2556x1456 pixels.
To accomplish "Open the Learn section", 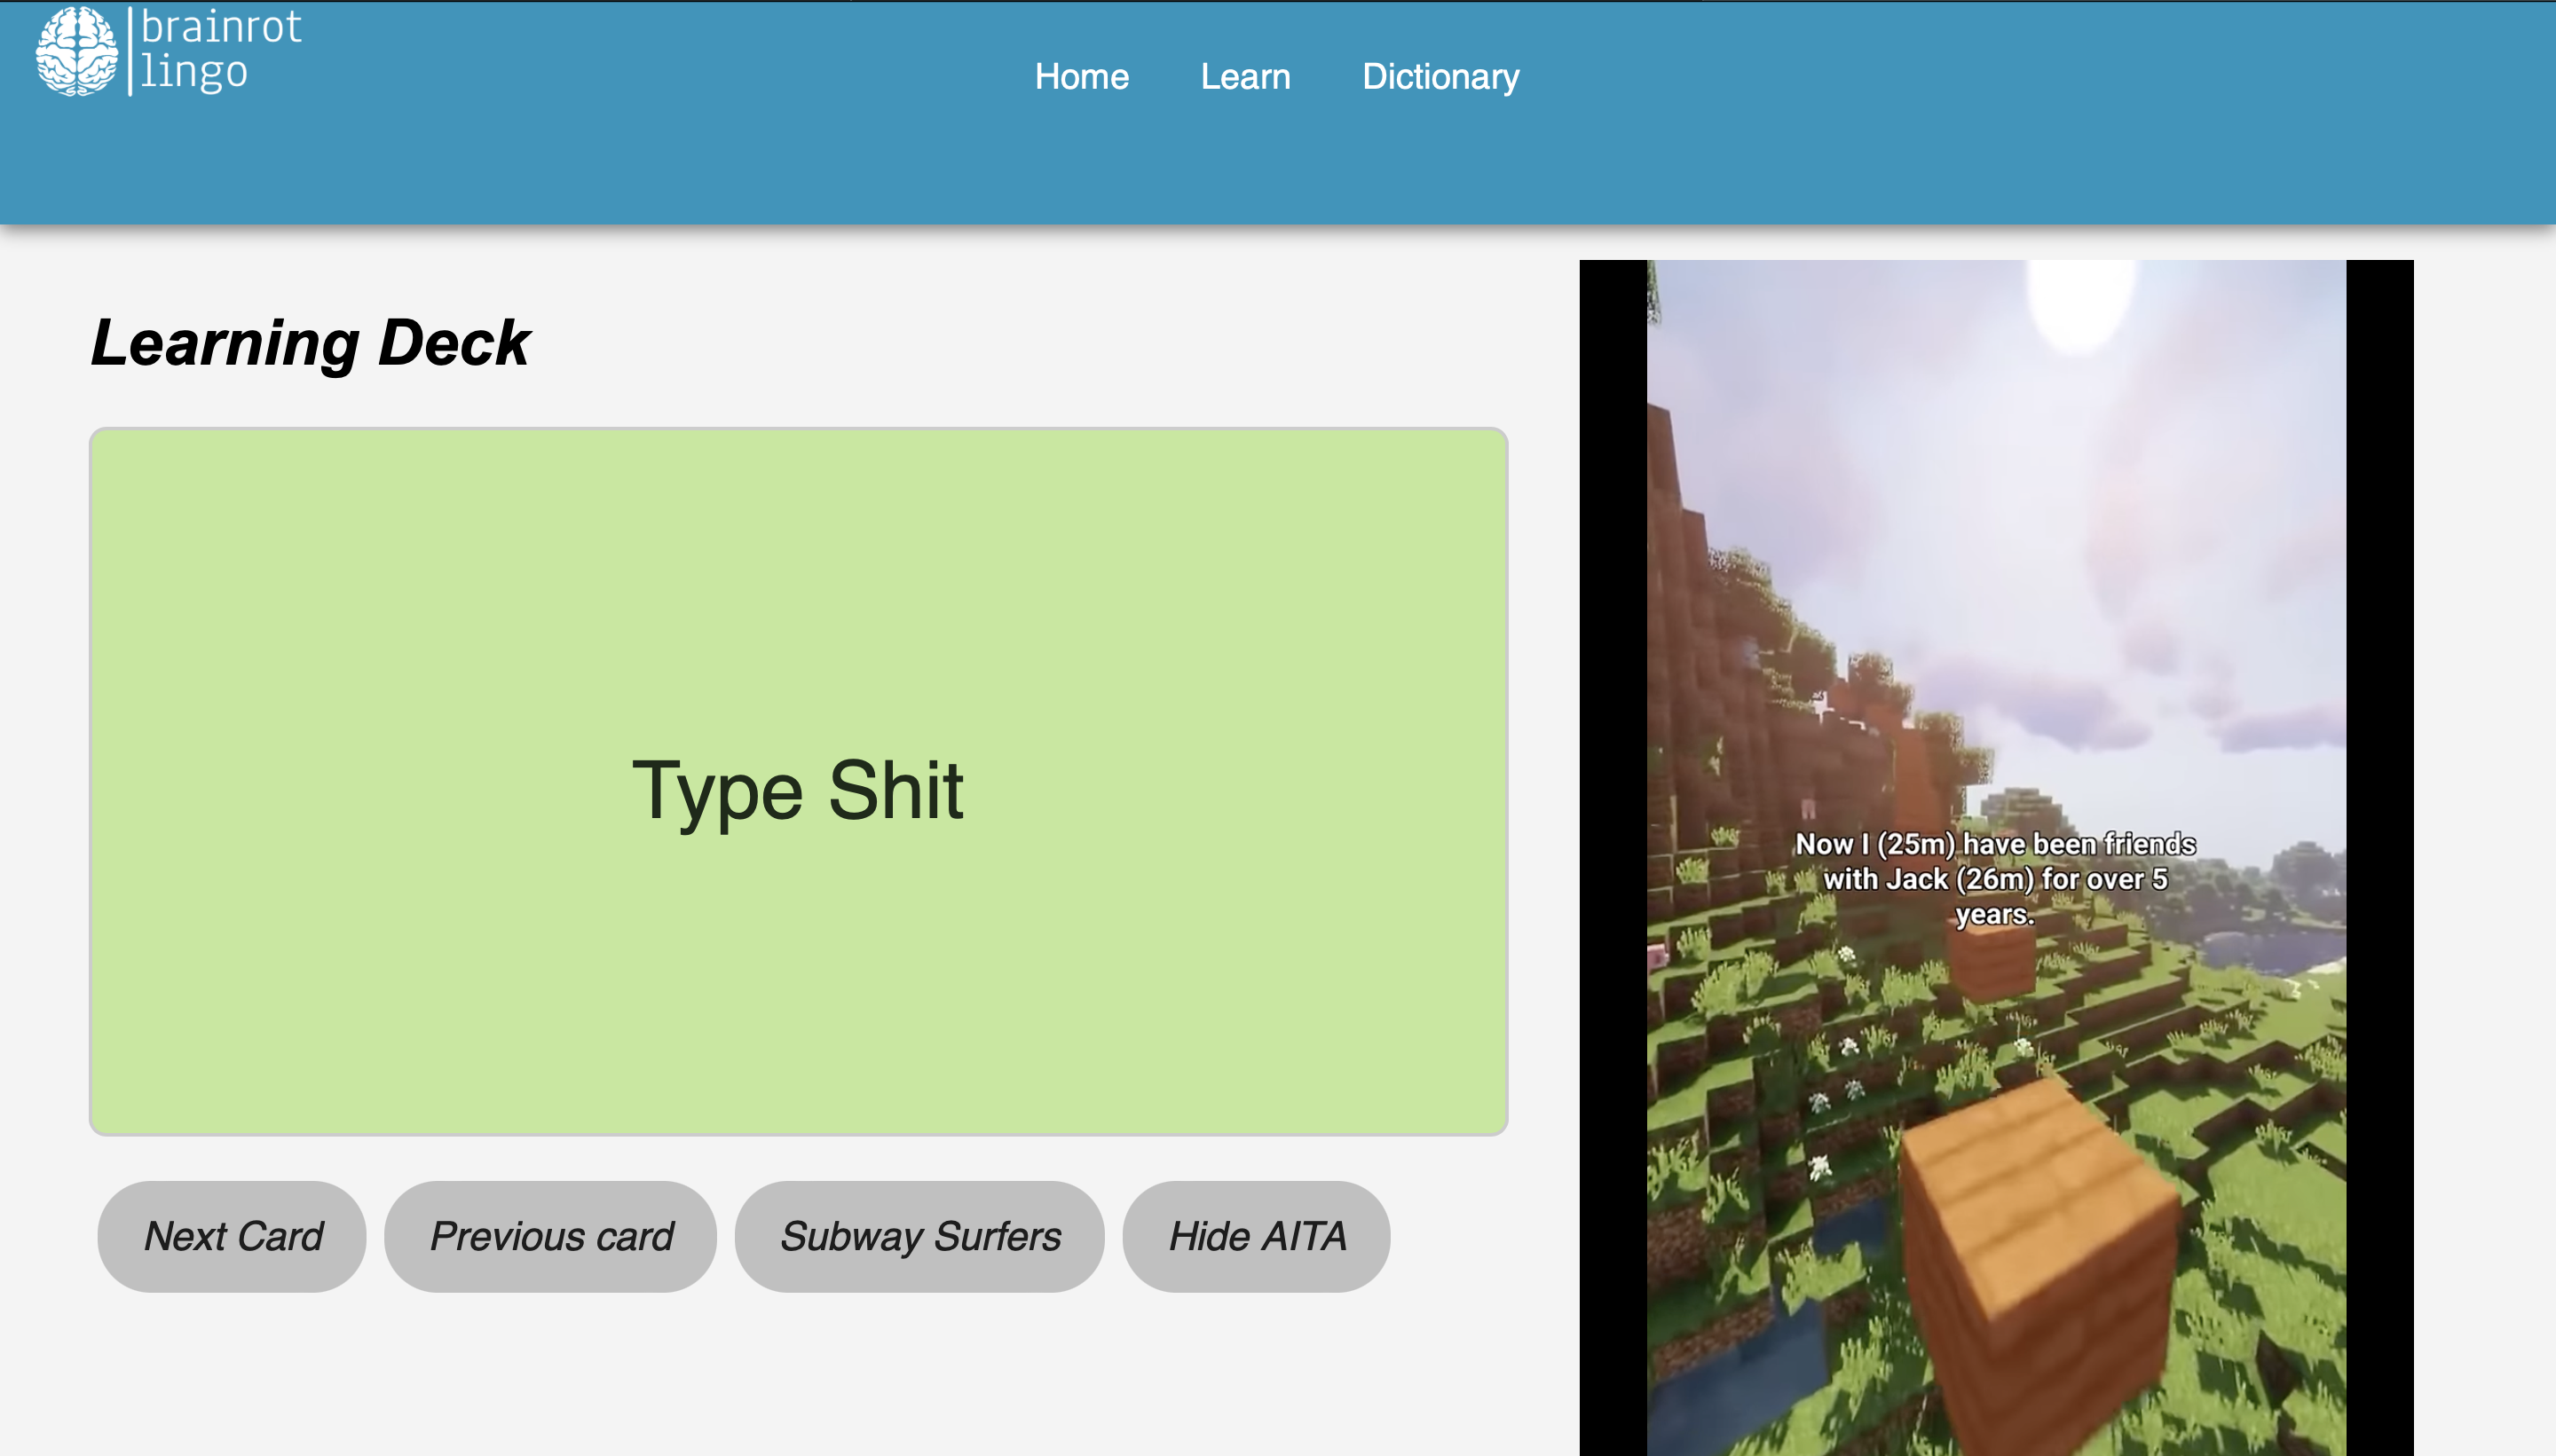I will (x=1244, y=77).
